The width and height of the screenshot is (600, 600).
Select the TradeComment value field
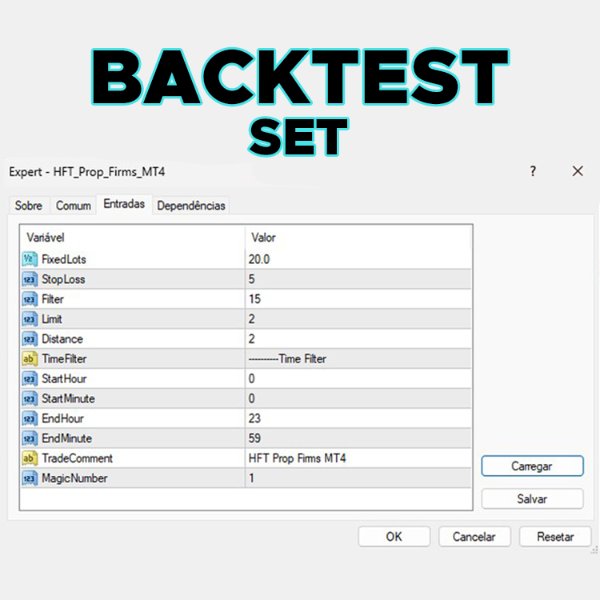point(358,458)
